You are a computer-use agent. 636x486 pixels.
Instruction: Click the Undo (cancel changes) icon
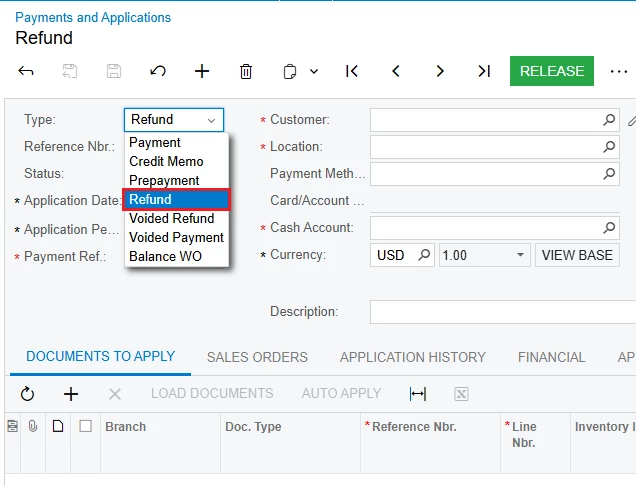[158, 71]
